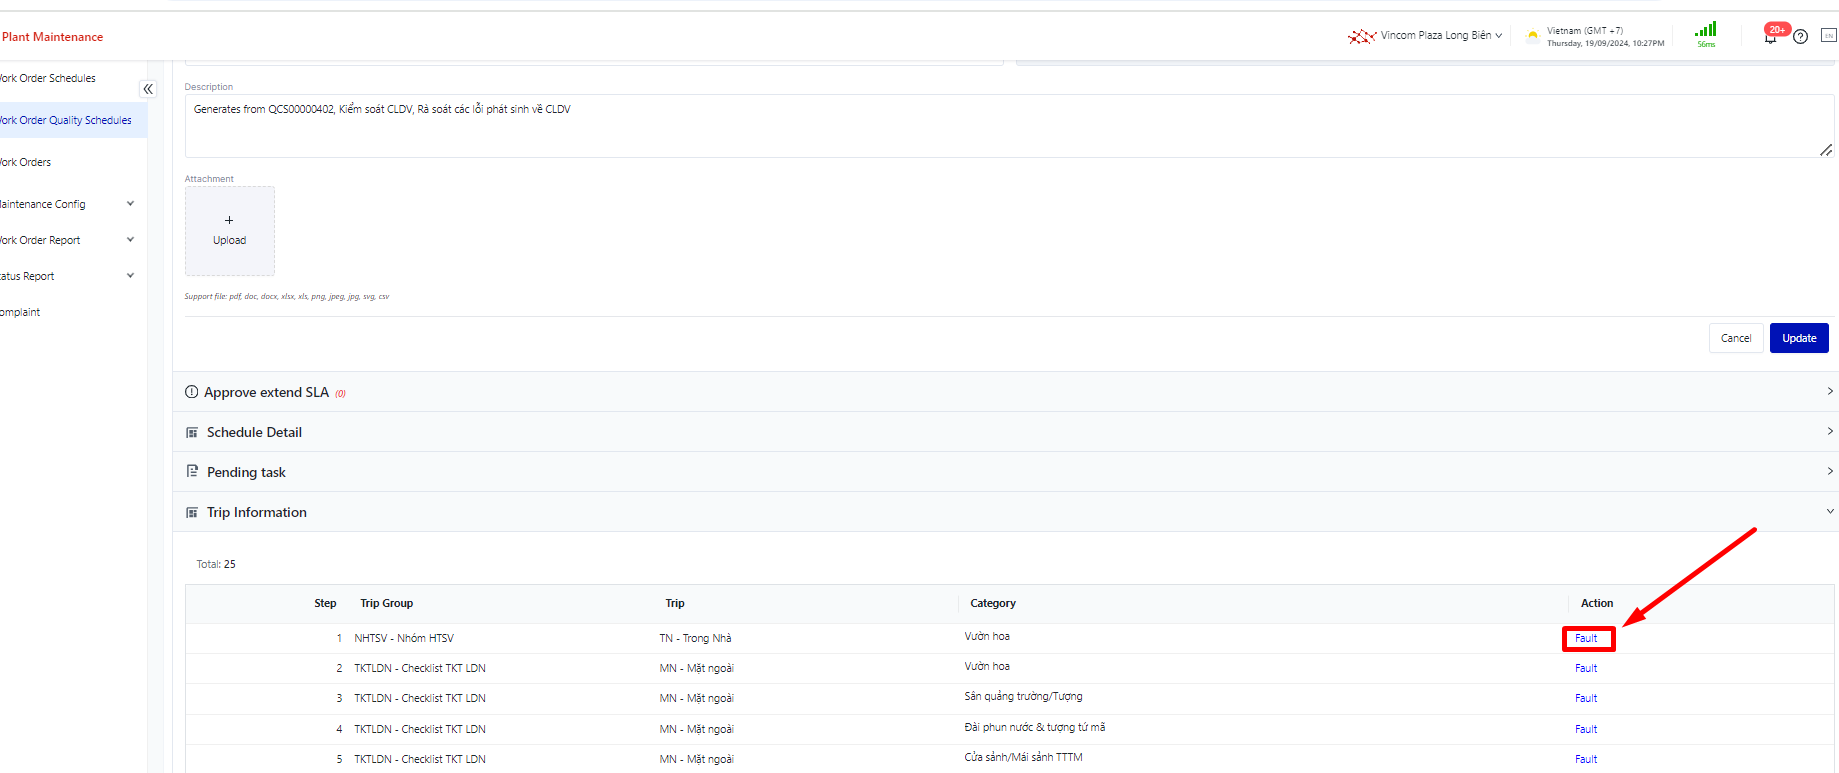1839x773 pixels.
Task: Click the weather icon beside Vietnam time
Action: click(1532, 36)
